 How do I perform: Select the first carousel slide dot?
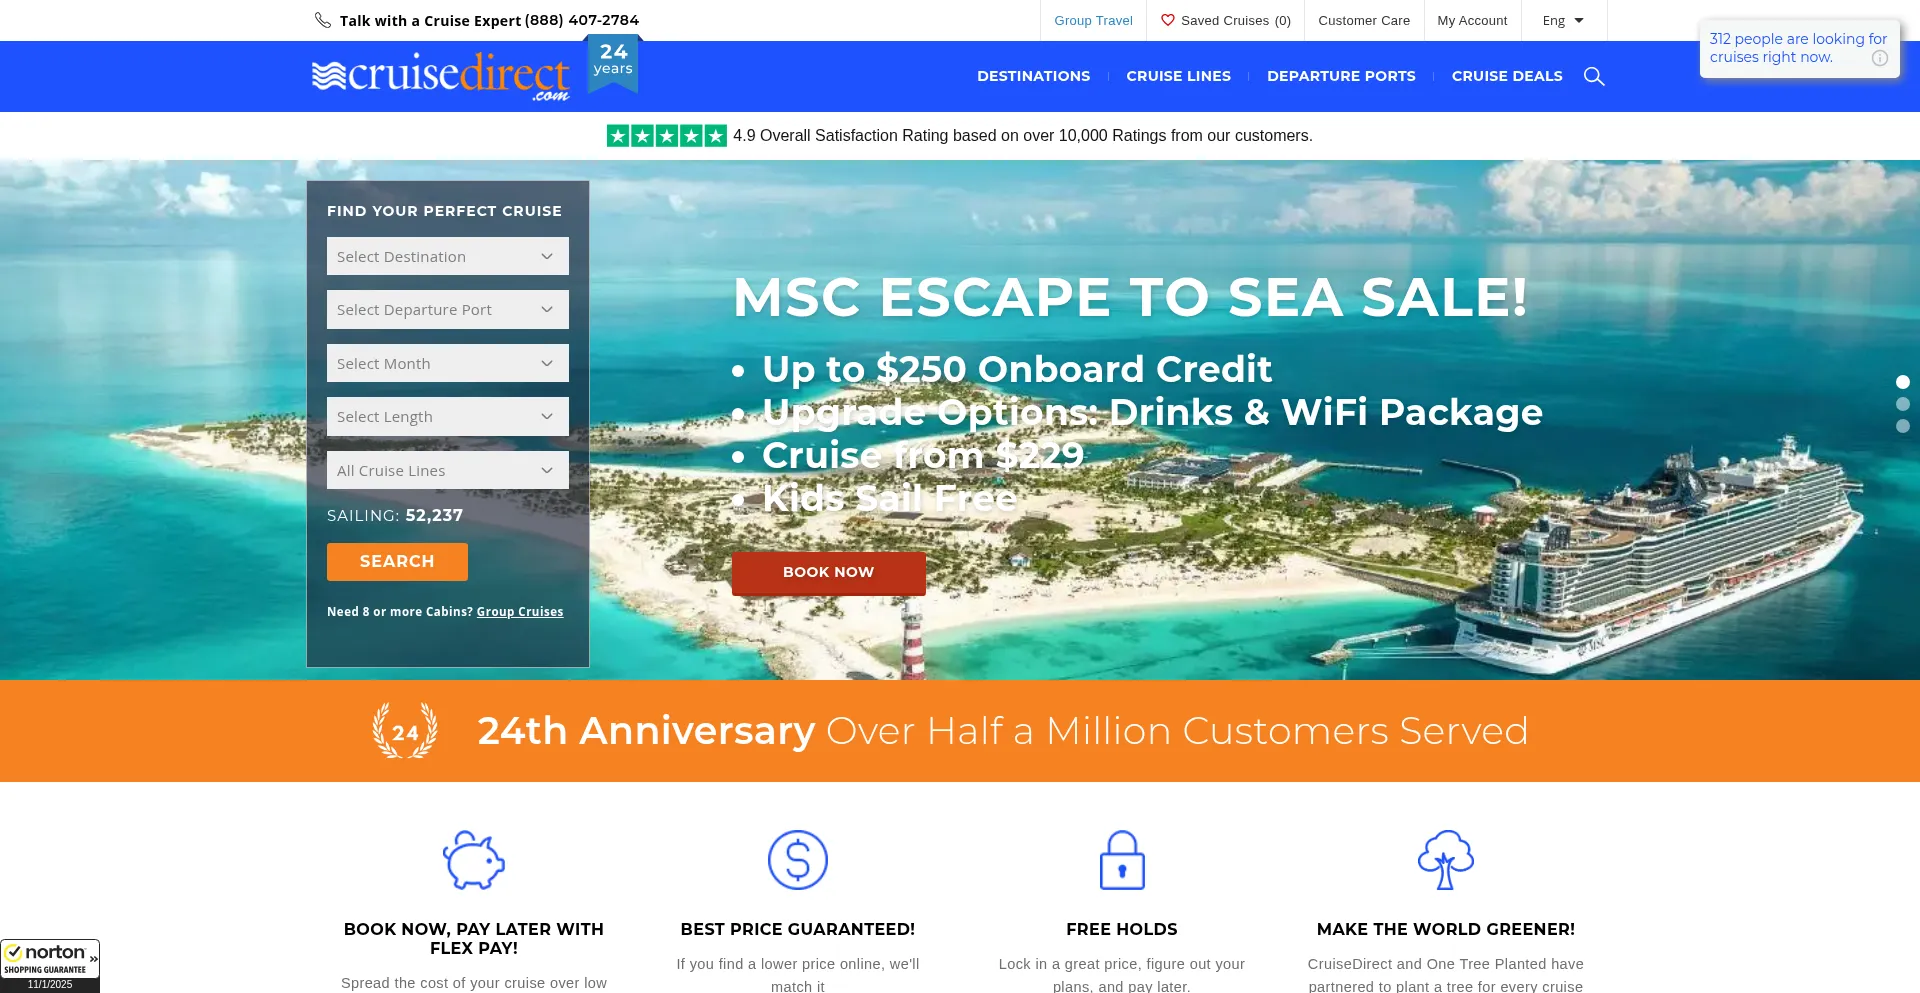click(x=1903, y=382)
